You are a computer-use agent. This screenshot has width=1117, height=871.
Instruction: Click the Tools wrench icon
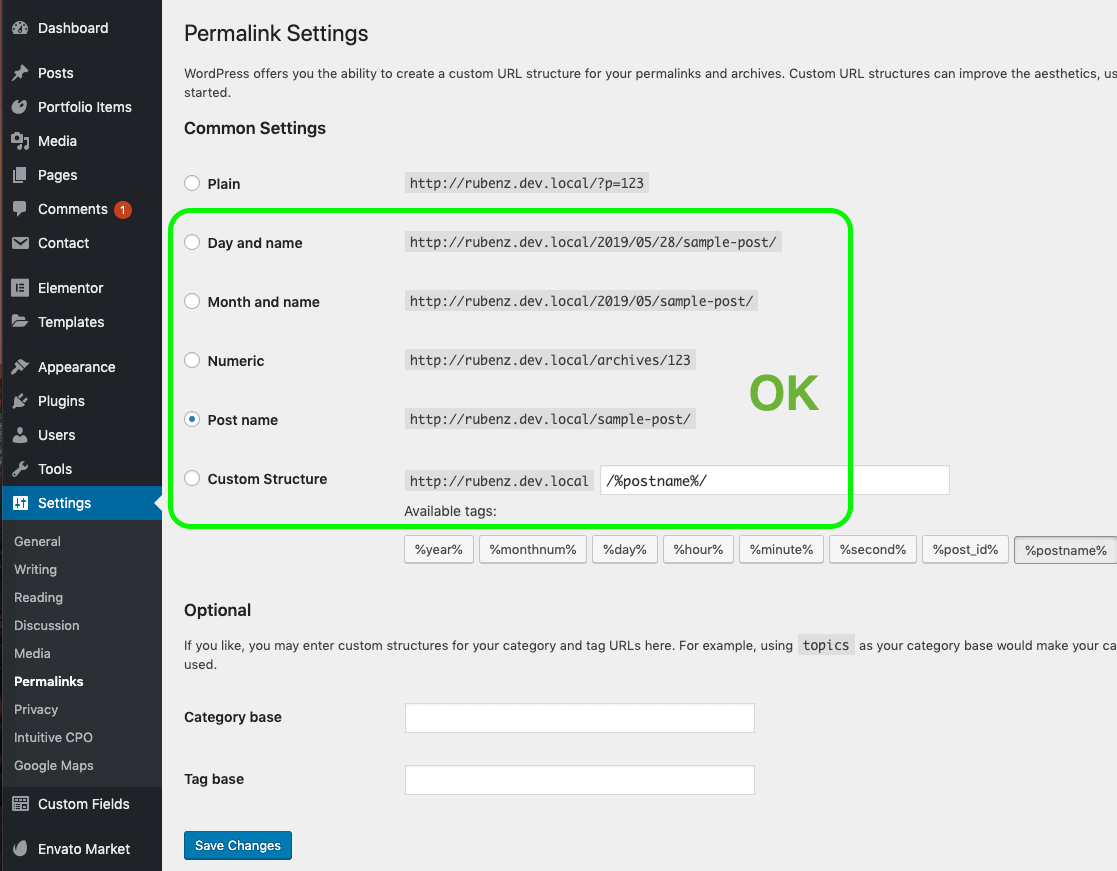(20, 469)
